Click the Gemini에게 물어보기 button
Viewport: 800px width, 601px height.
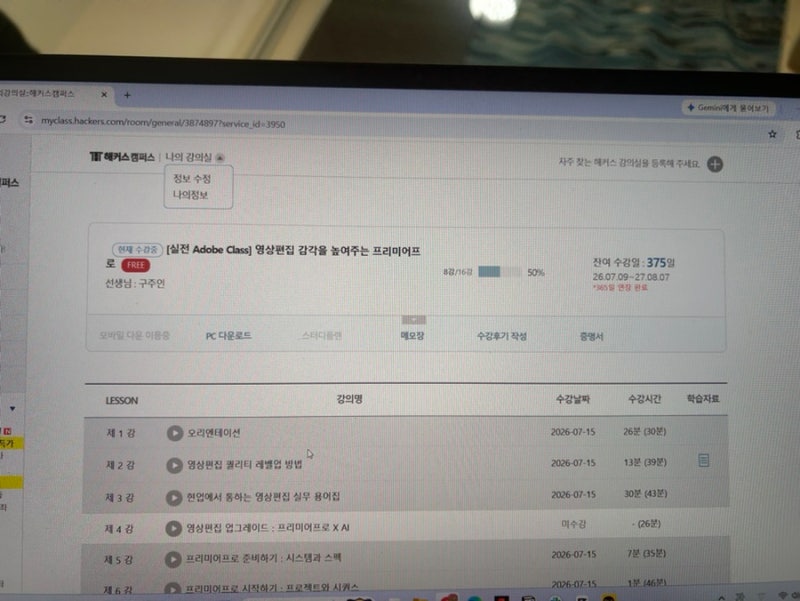(x=728, y=108)
